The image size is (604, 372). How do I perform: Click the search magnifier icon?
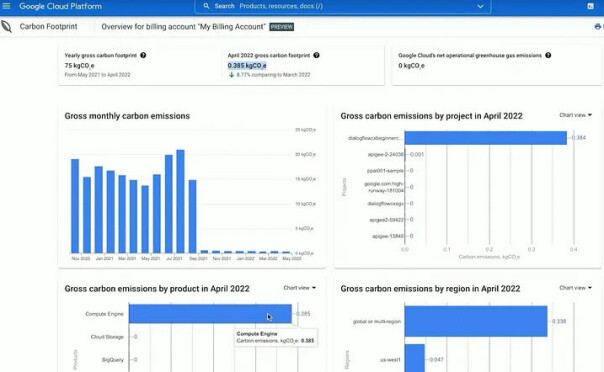206,6
